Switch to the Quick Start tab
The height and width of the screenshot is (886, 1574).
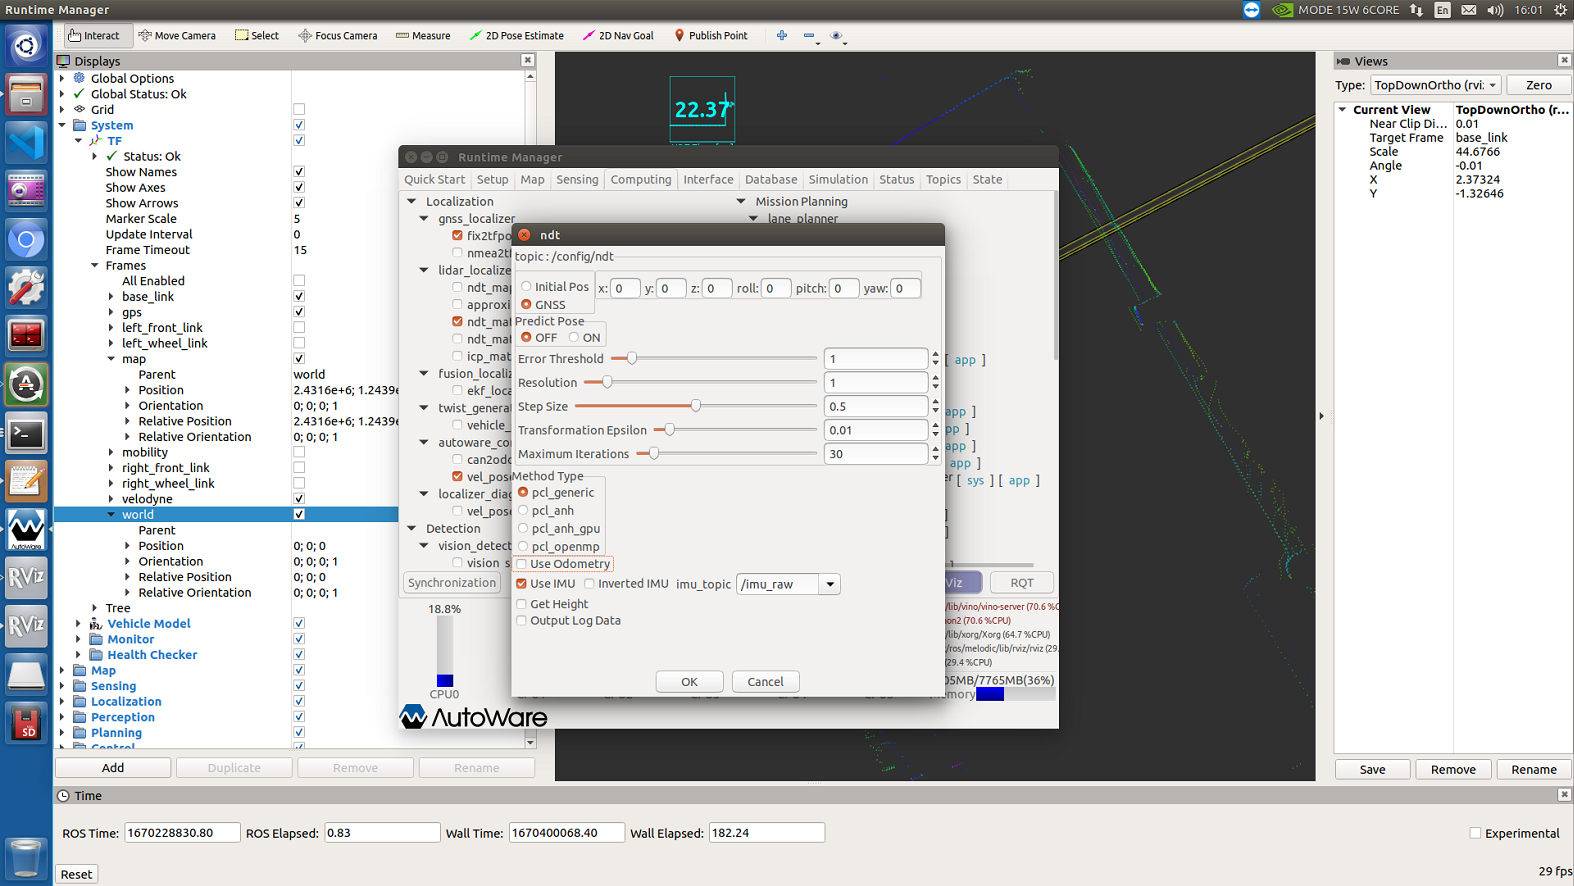pos(435,180)
